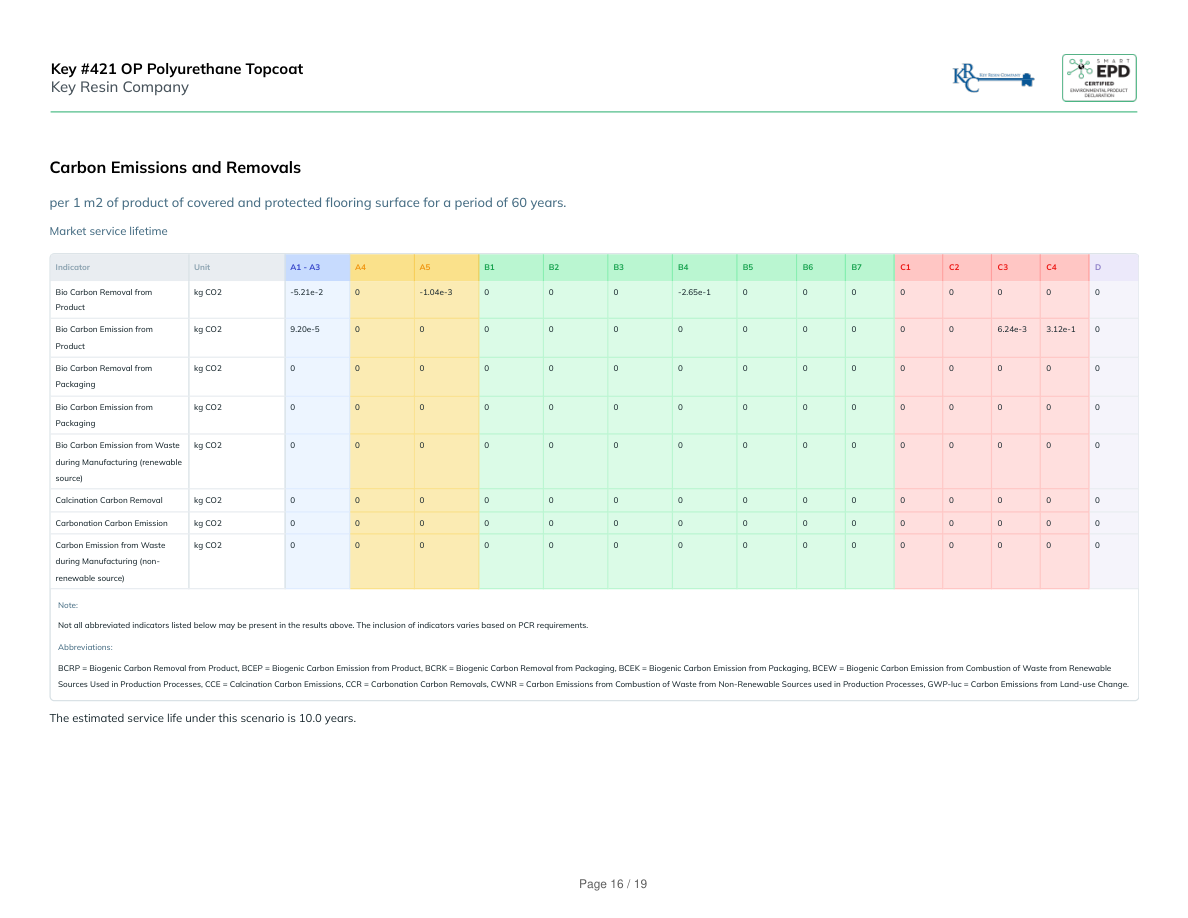Image resolution: width=1188 pixels, height=918 pixels.
Task: Select the red C3 column header
Action: coord(1002,267)
